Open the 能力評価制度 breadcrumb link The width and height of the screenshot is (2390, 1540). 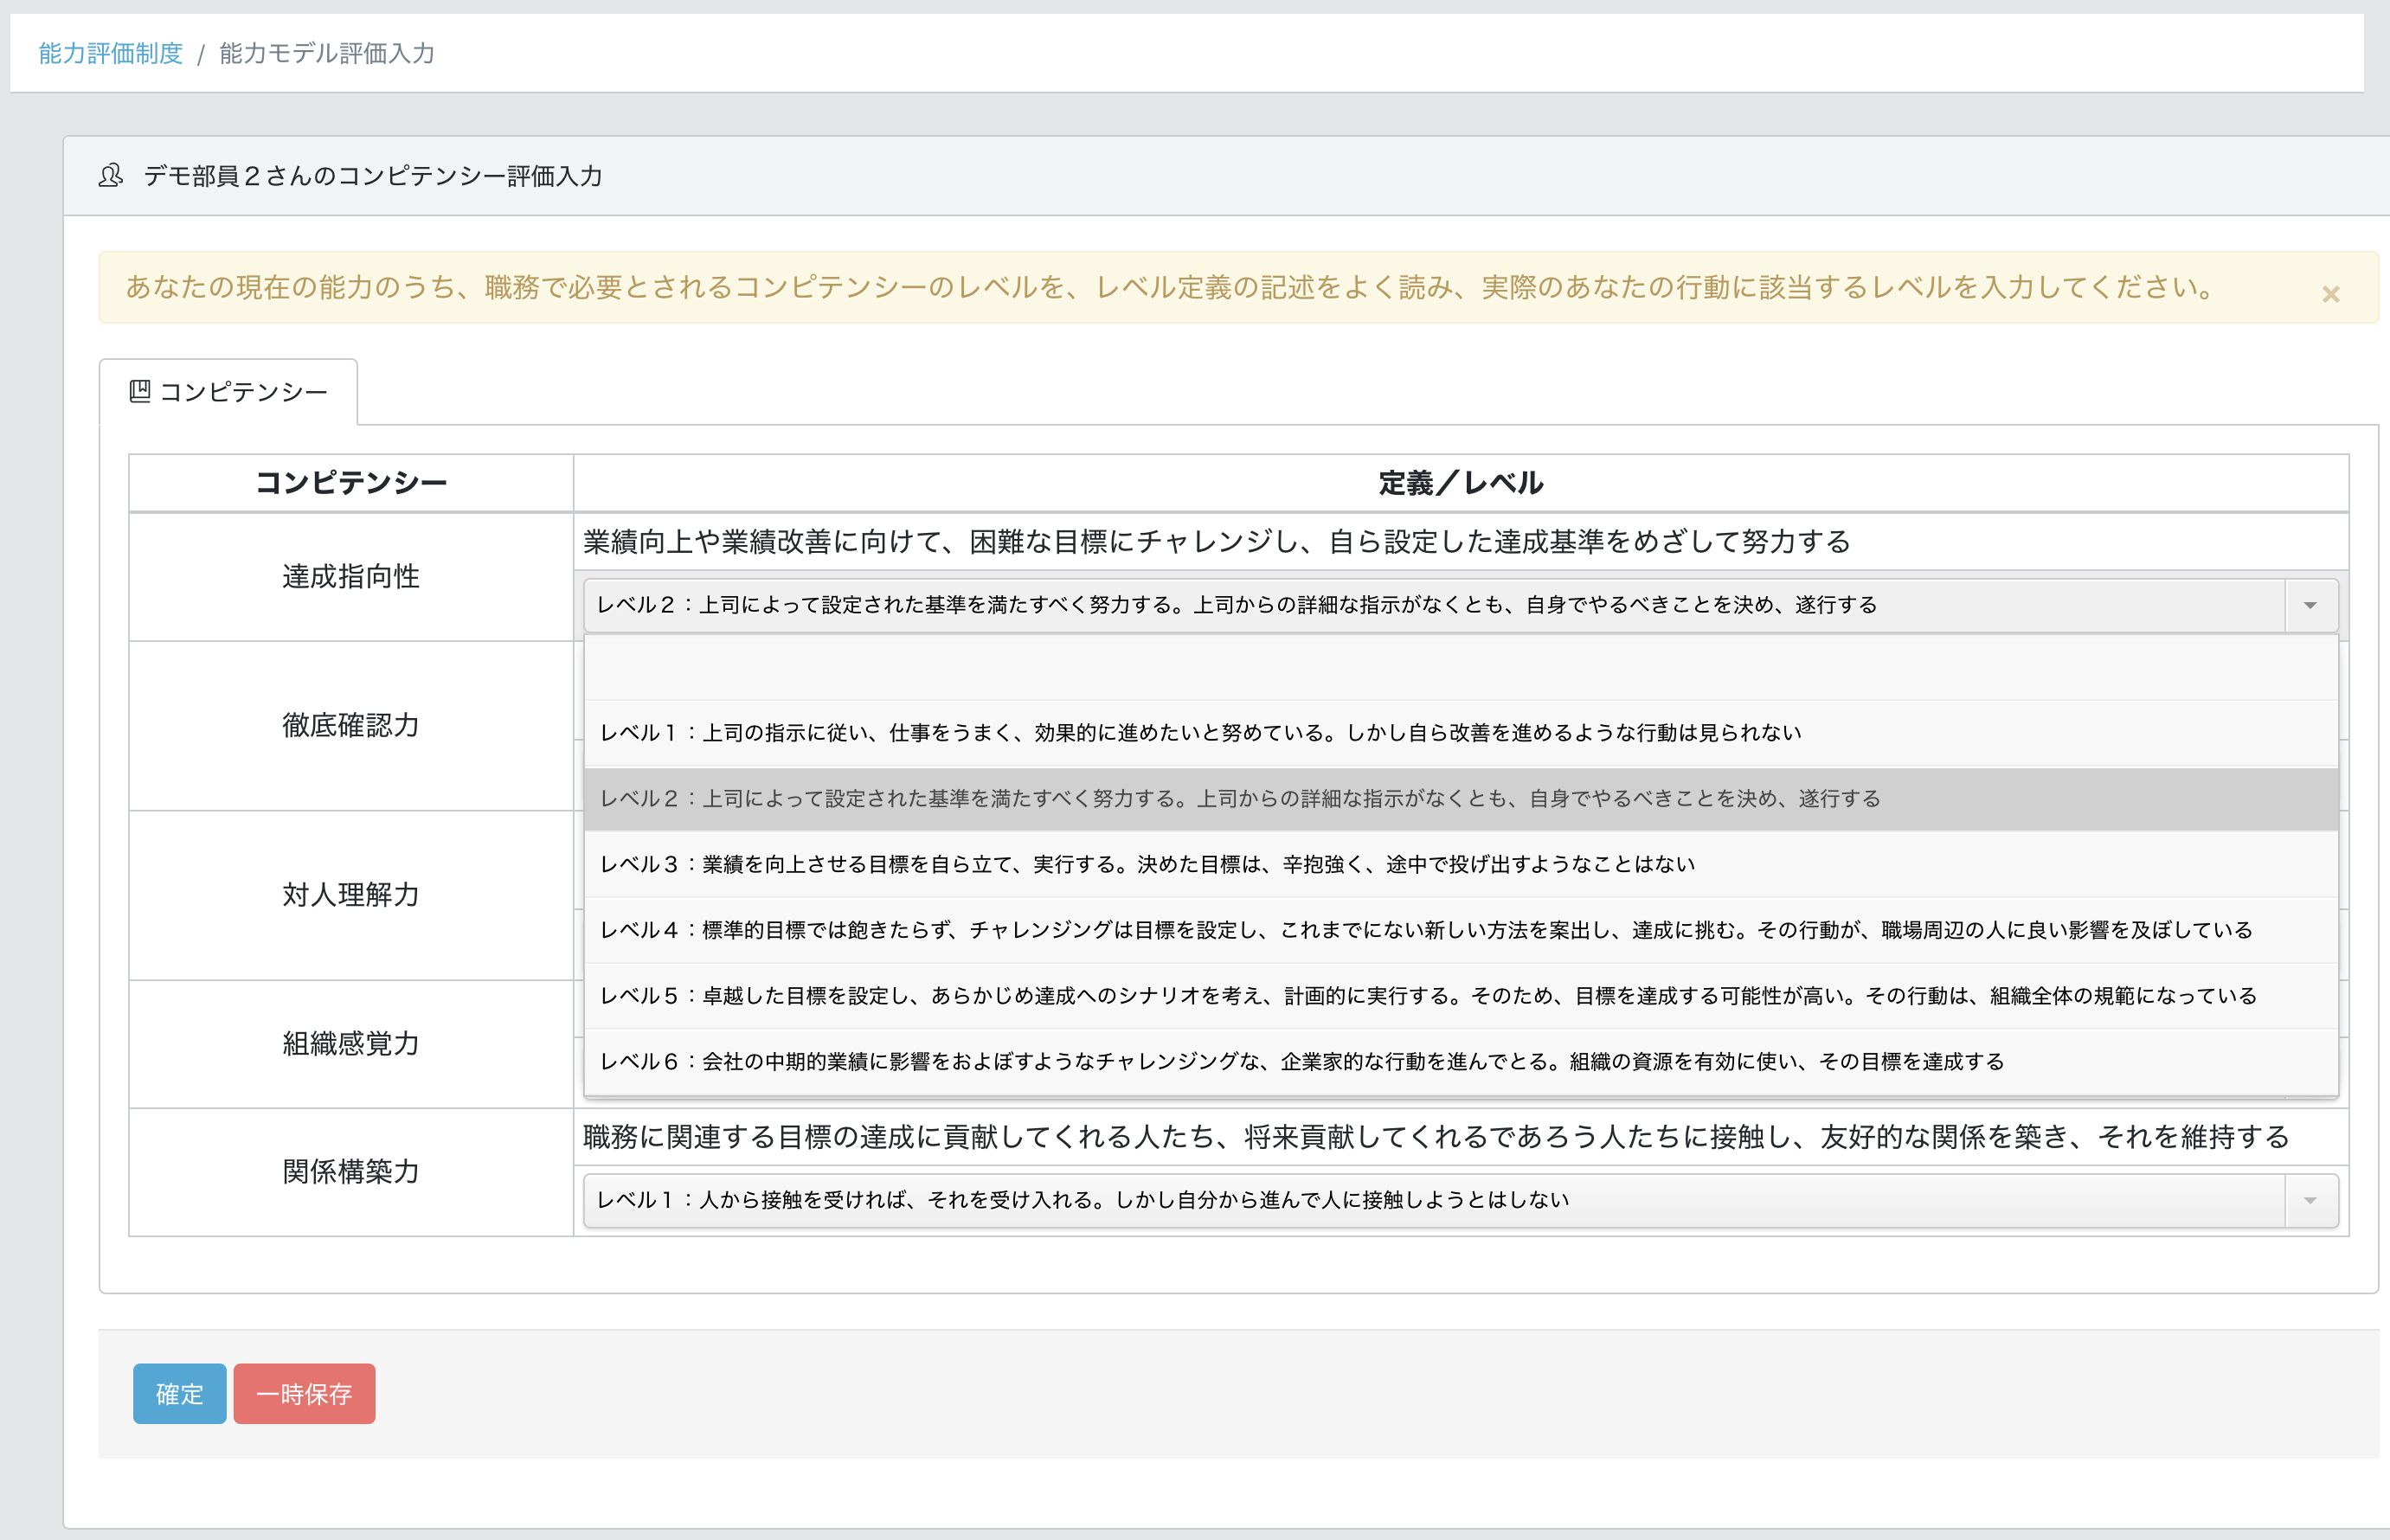click(x=110, y=53)
